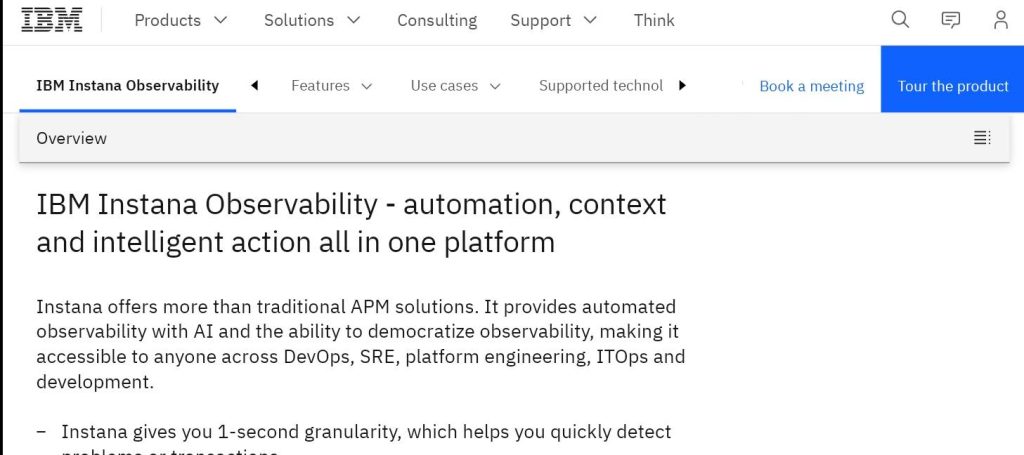Open the chat message icon
Viewport: 1024px width, 455px height.
pos(950,20)
